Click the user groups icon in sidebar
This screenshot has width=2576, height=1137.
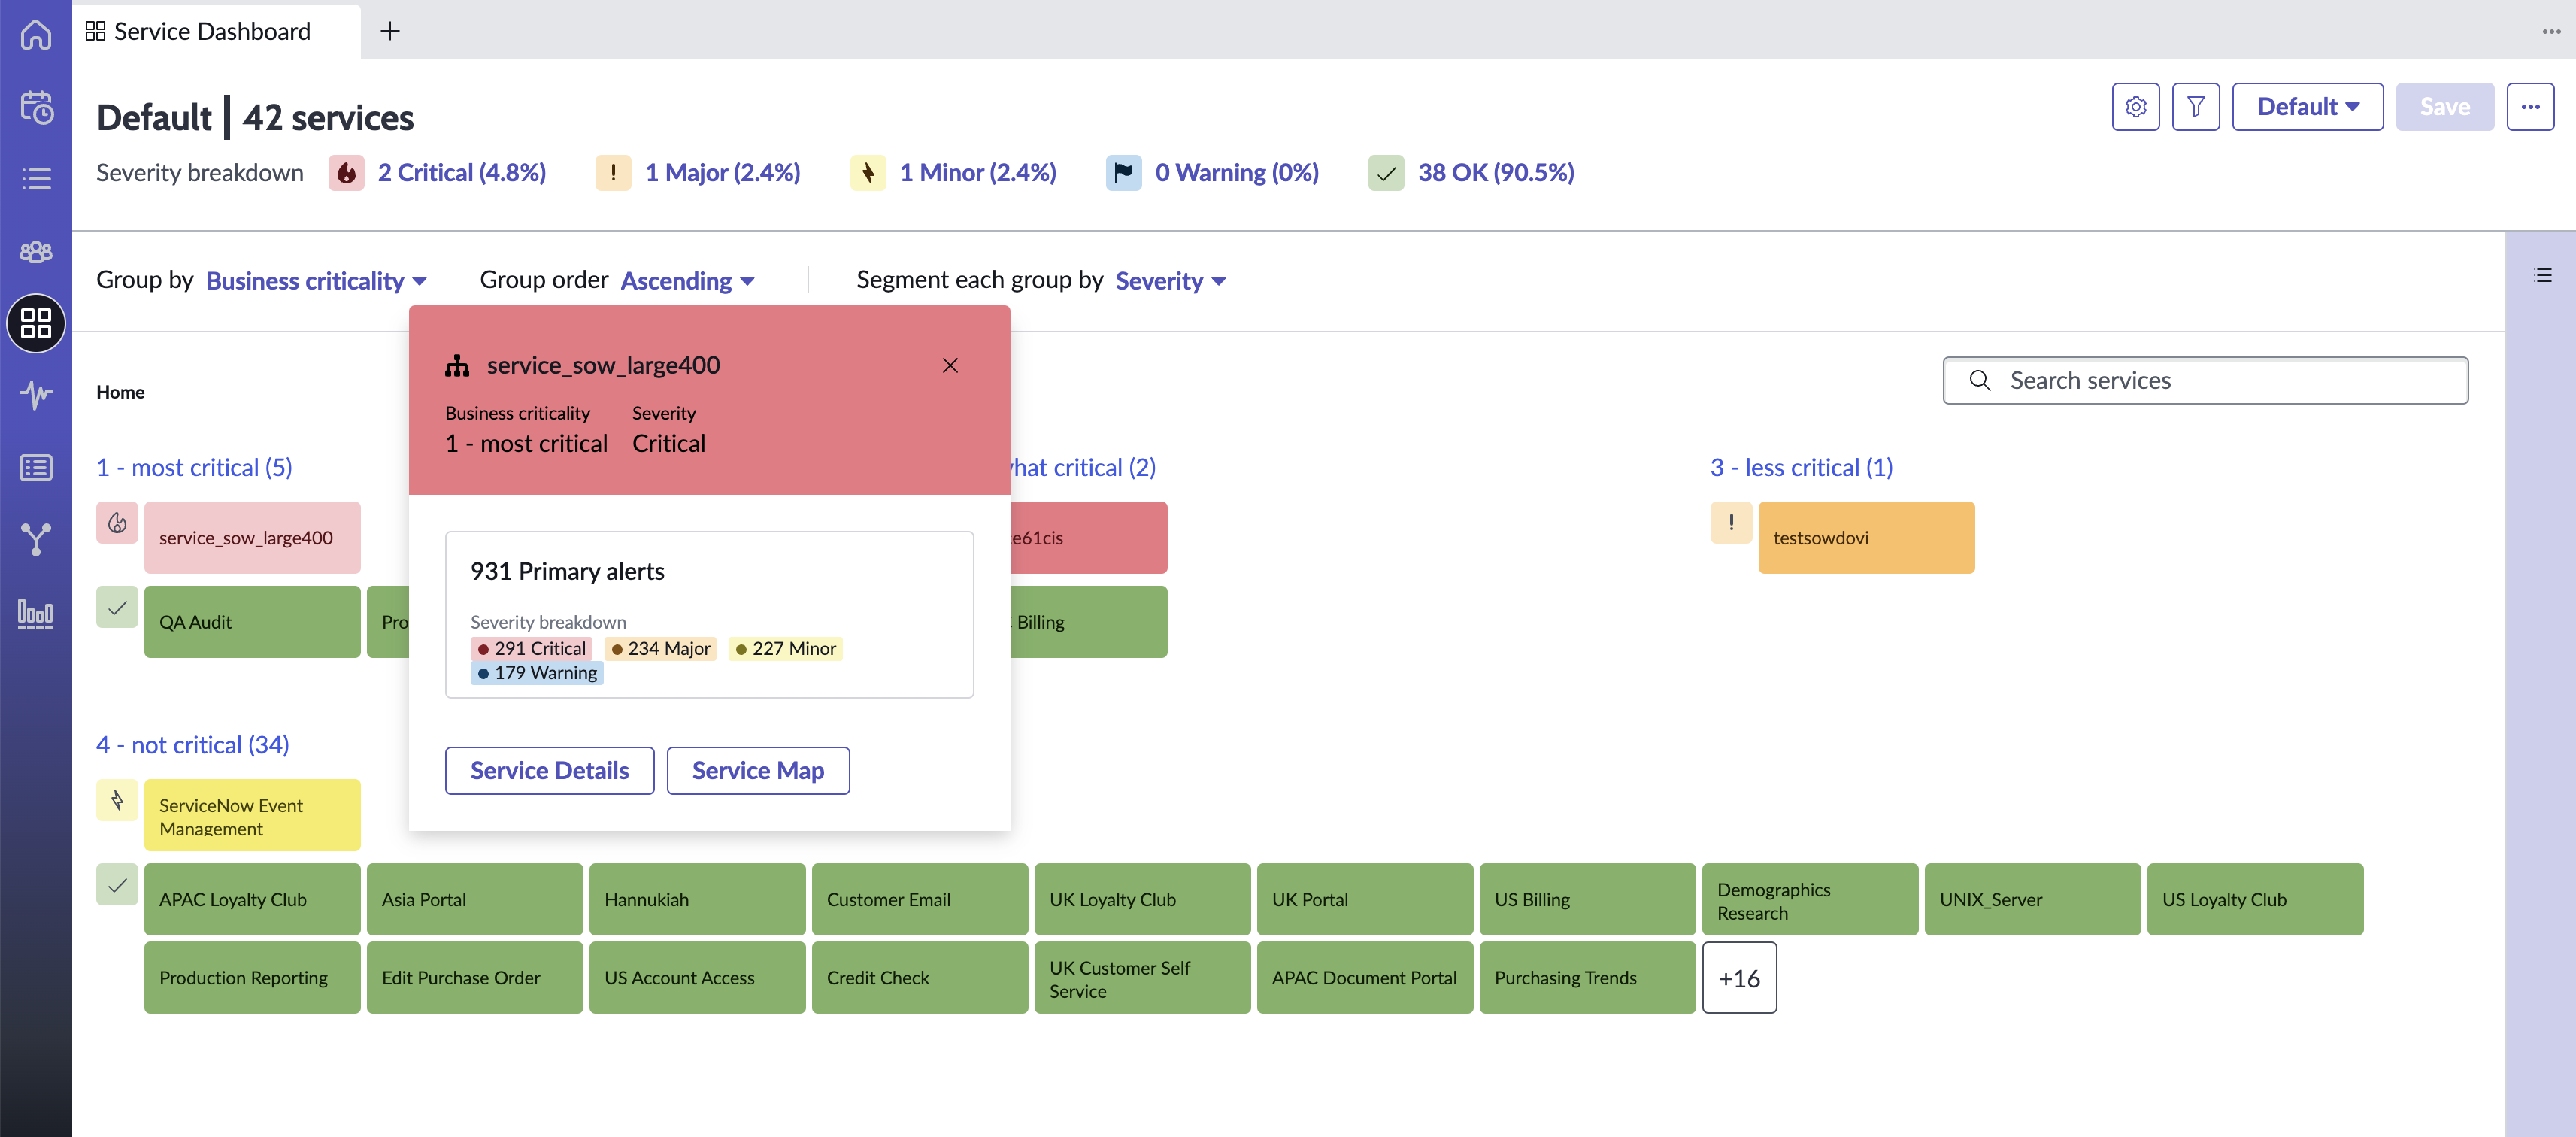point(36,251)
